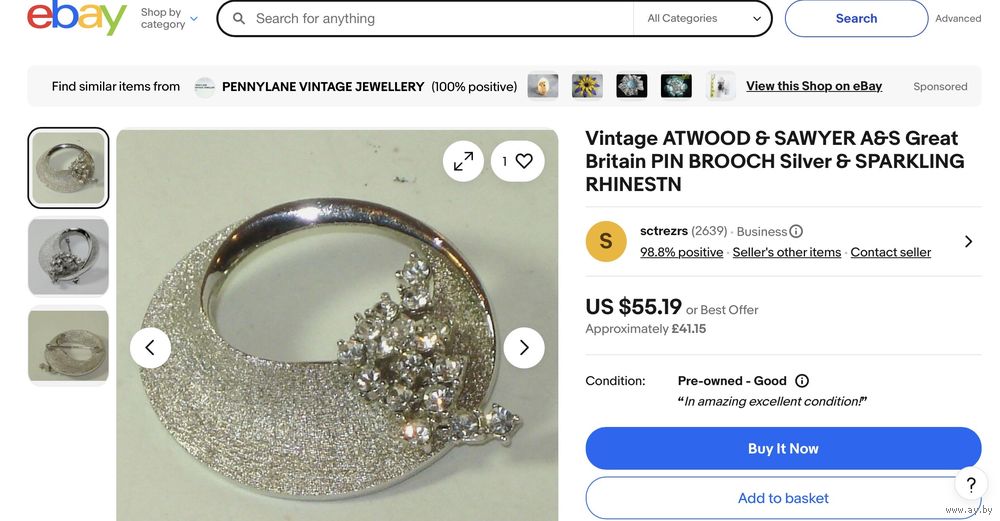Screen dimensions: 1000x521
Task: View condition details info icon
Action: (x=802, y=381)
